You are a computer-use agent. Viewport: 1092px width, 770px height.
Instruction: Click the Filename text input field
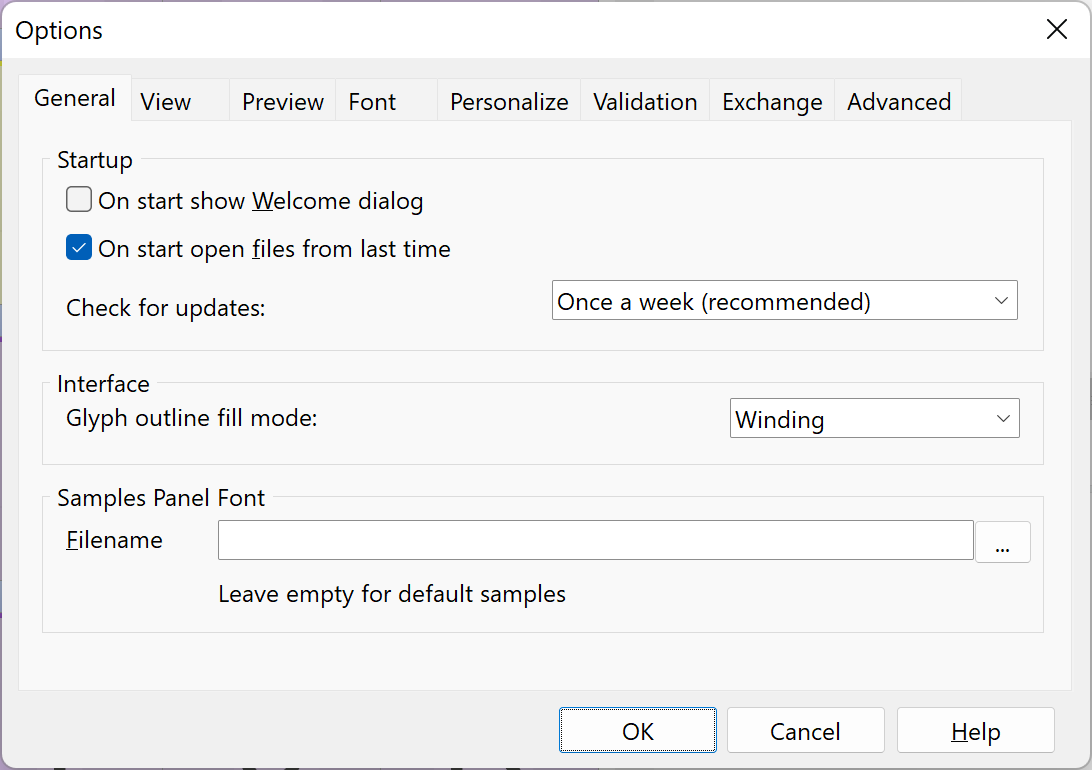click(595, 541)
